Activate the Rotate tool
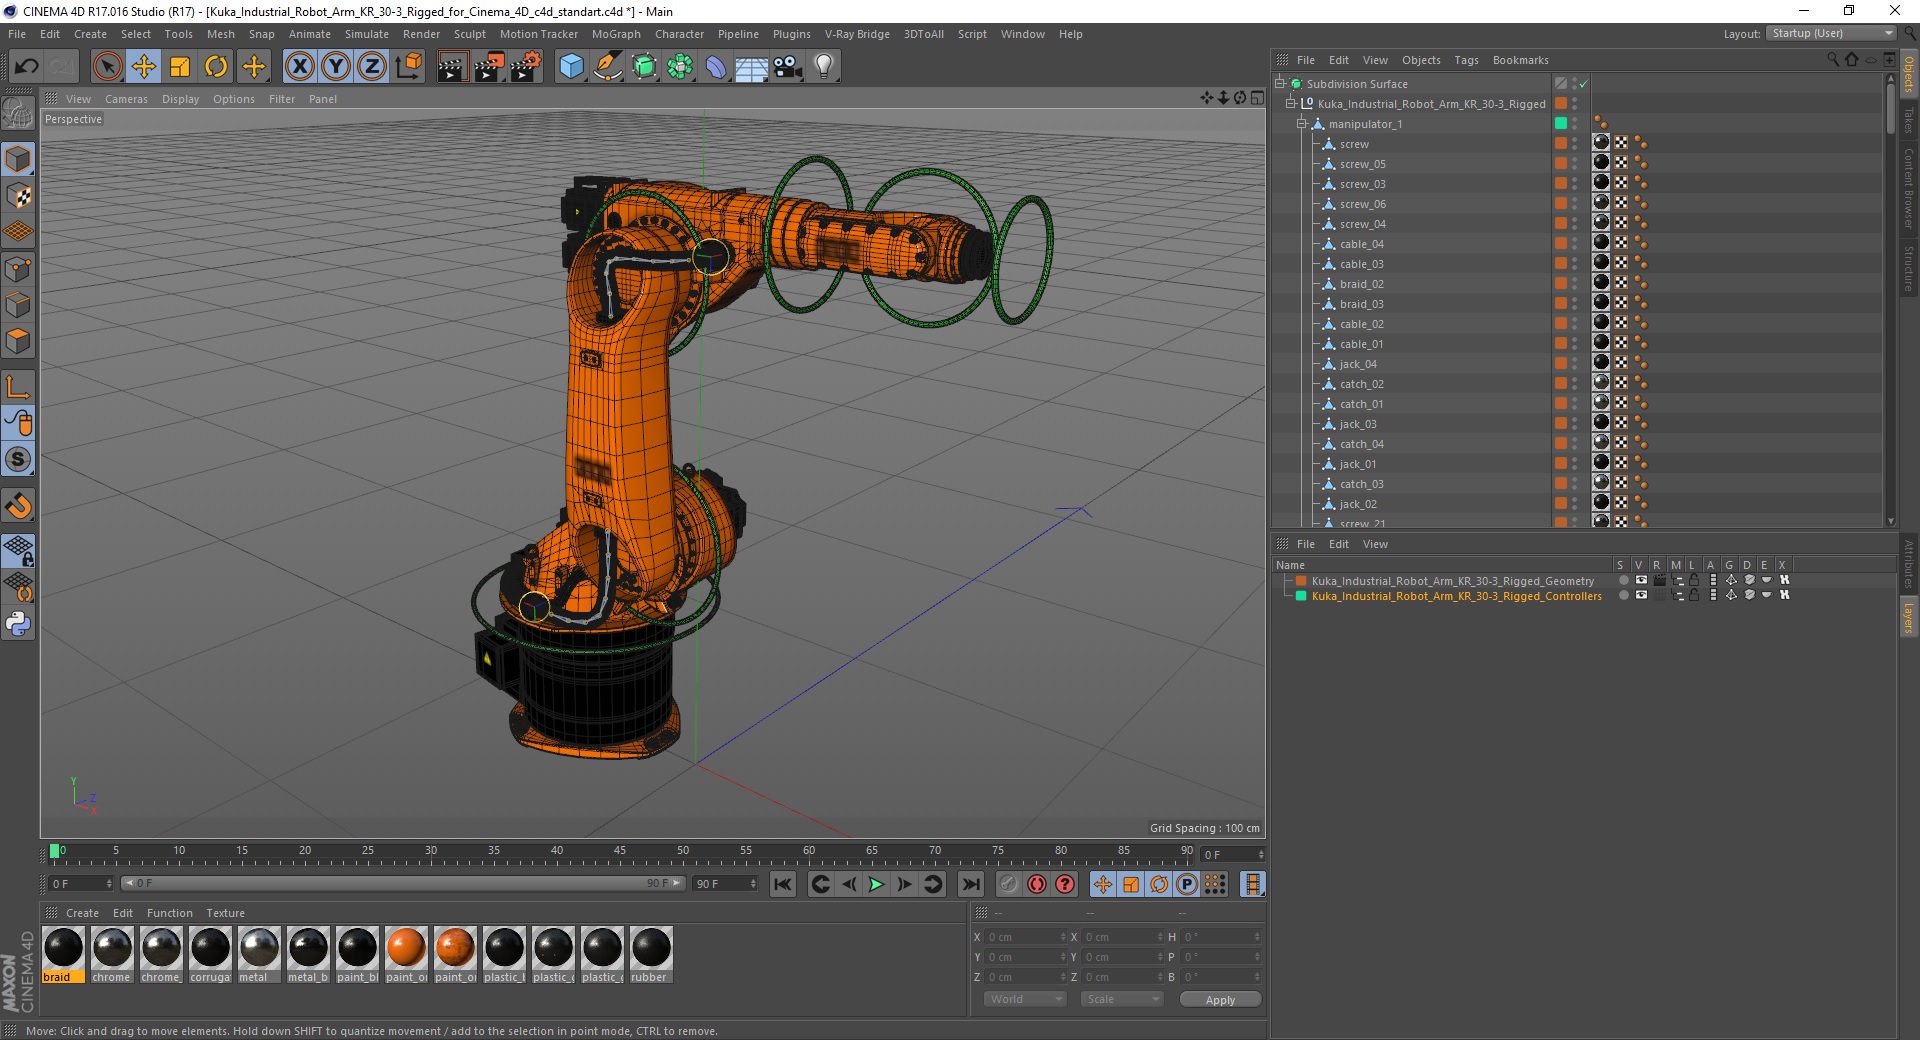The height and width of the screenshot is (1040, 1920). click(x=216, y=67)
